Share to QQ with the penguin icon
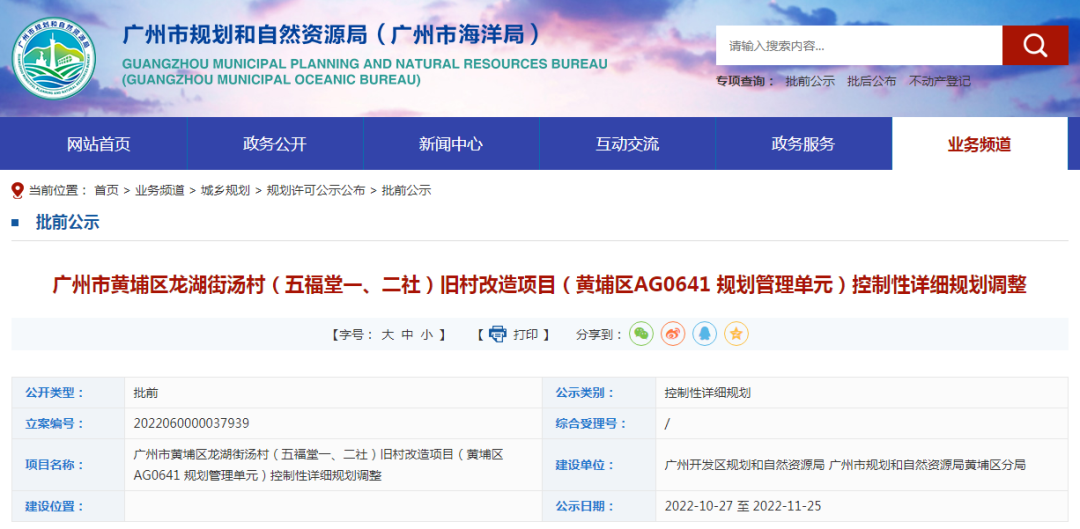This screenshot has height=529, width=1080. [705, 334]
